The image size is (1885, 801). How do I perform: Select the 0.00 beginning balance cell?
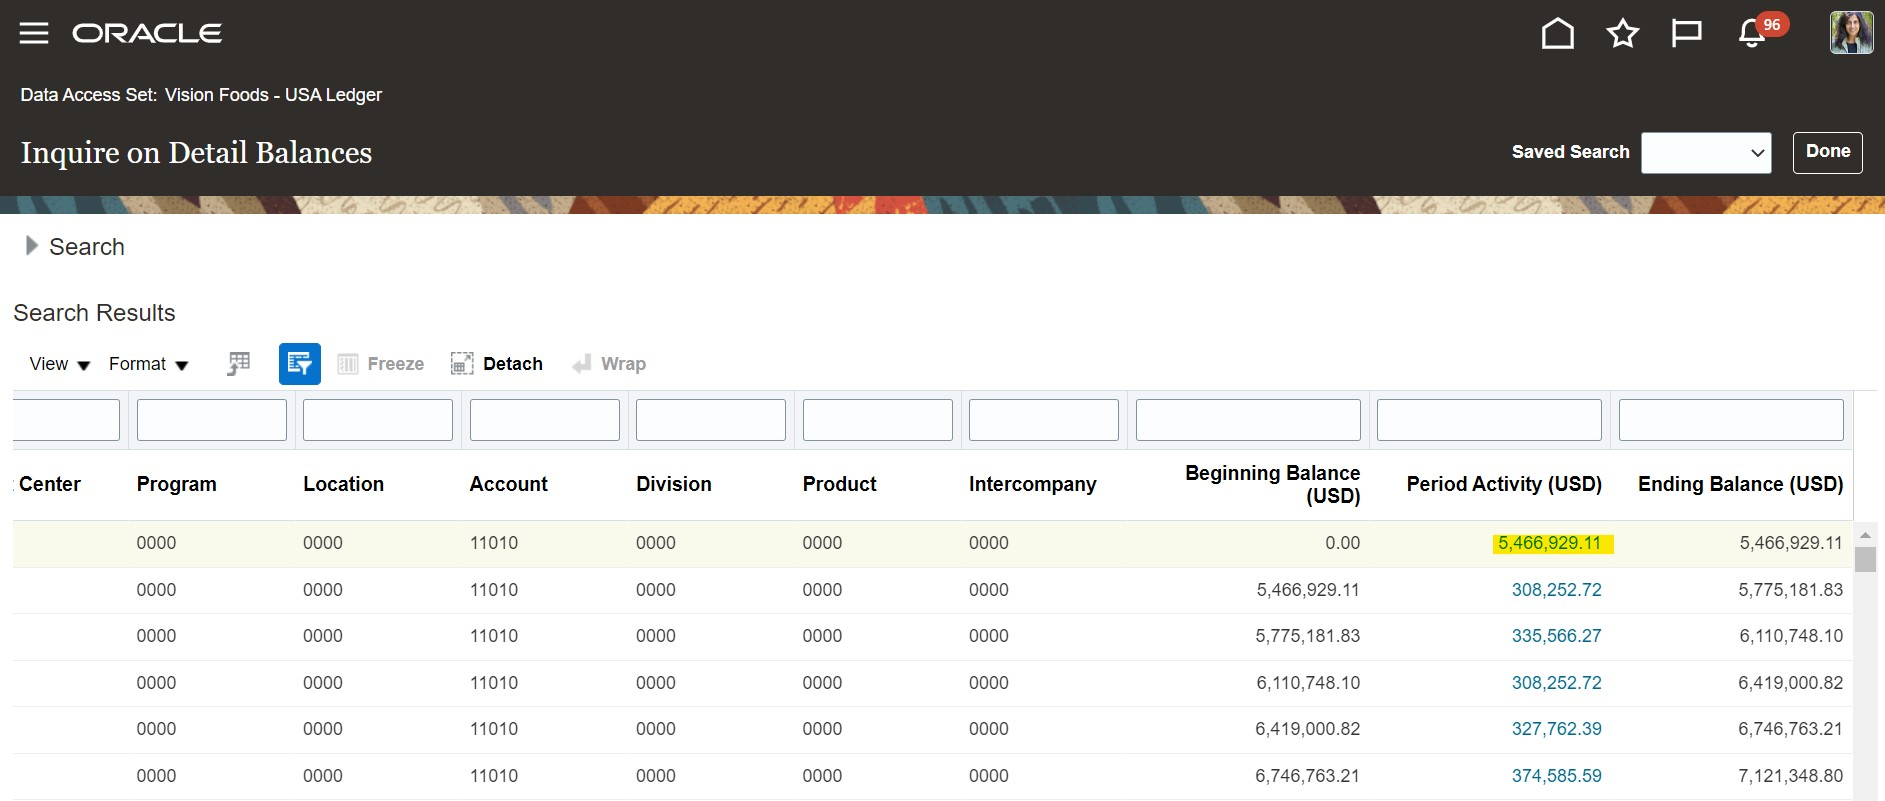[x=1342, y=543]
